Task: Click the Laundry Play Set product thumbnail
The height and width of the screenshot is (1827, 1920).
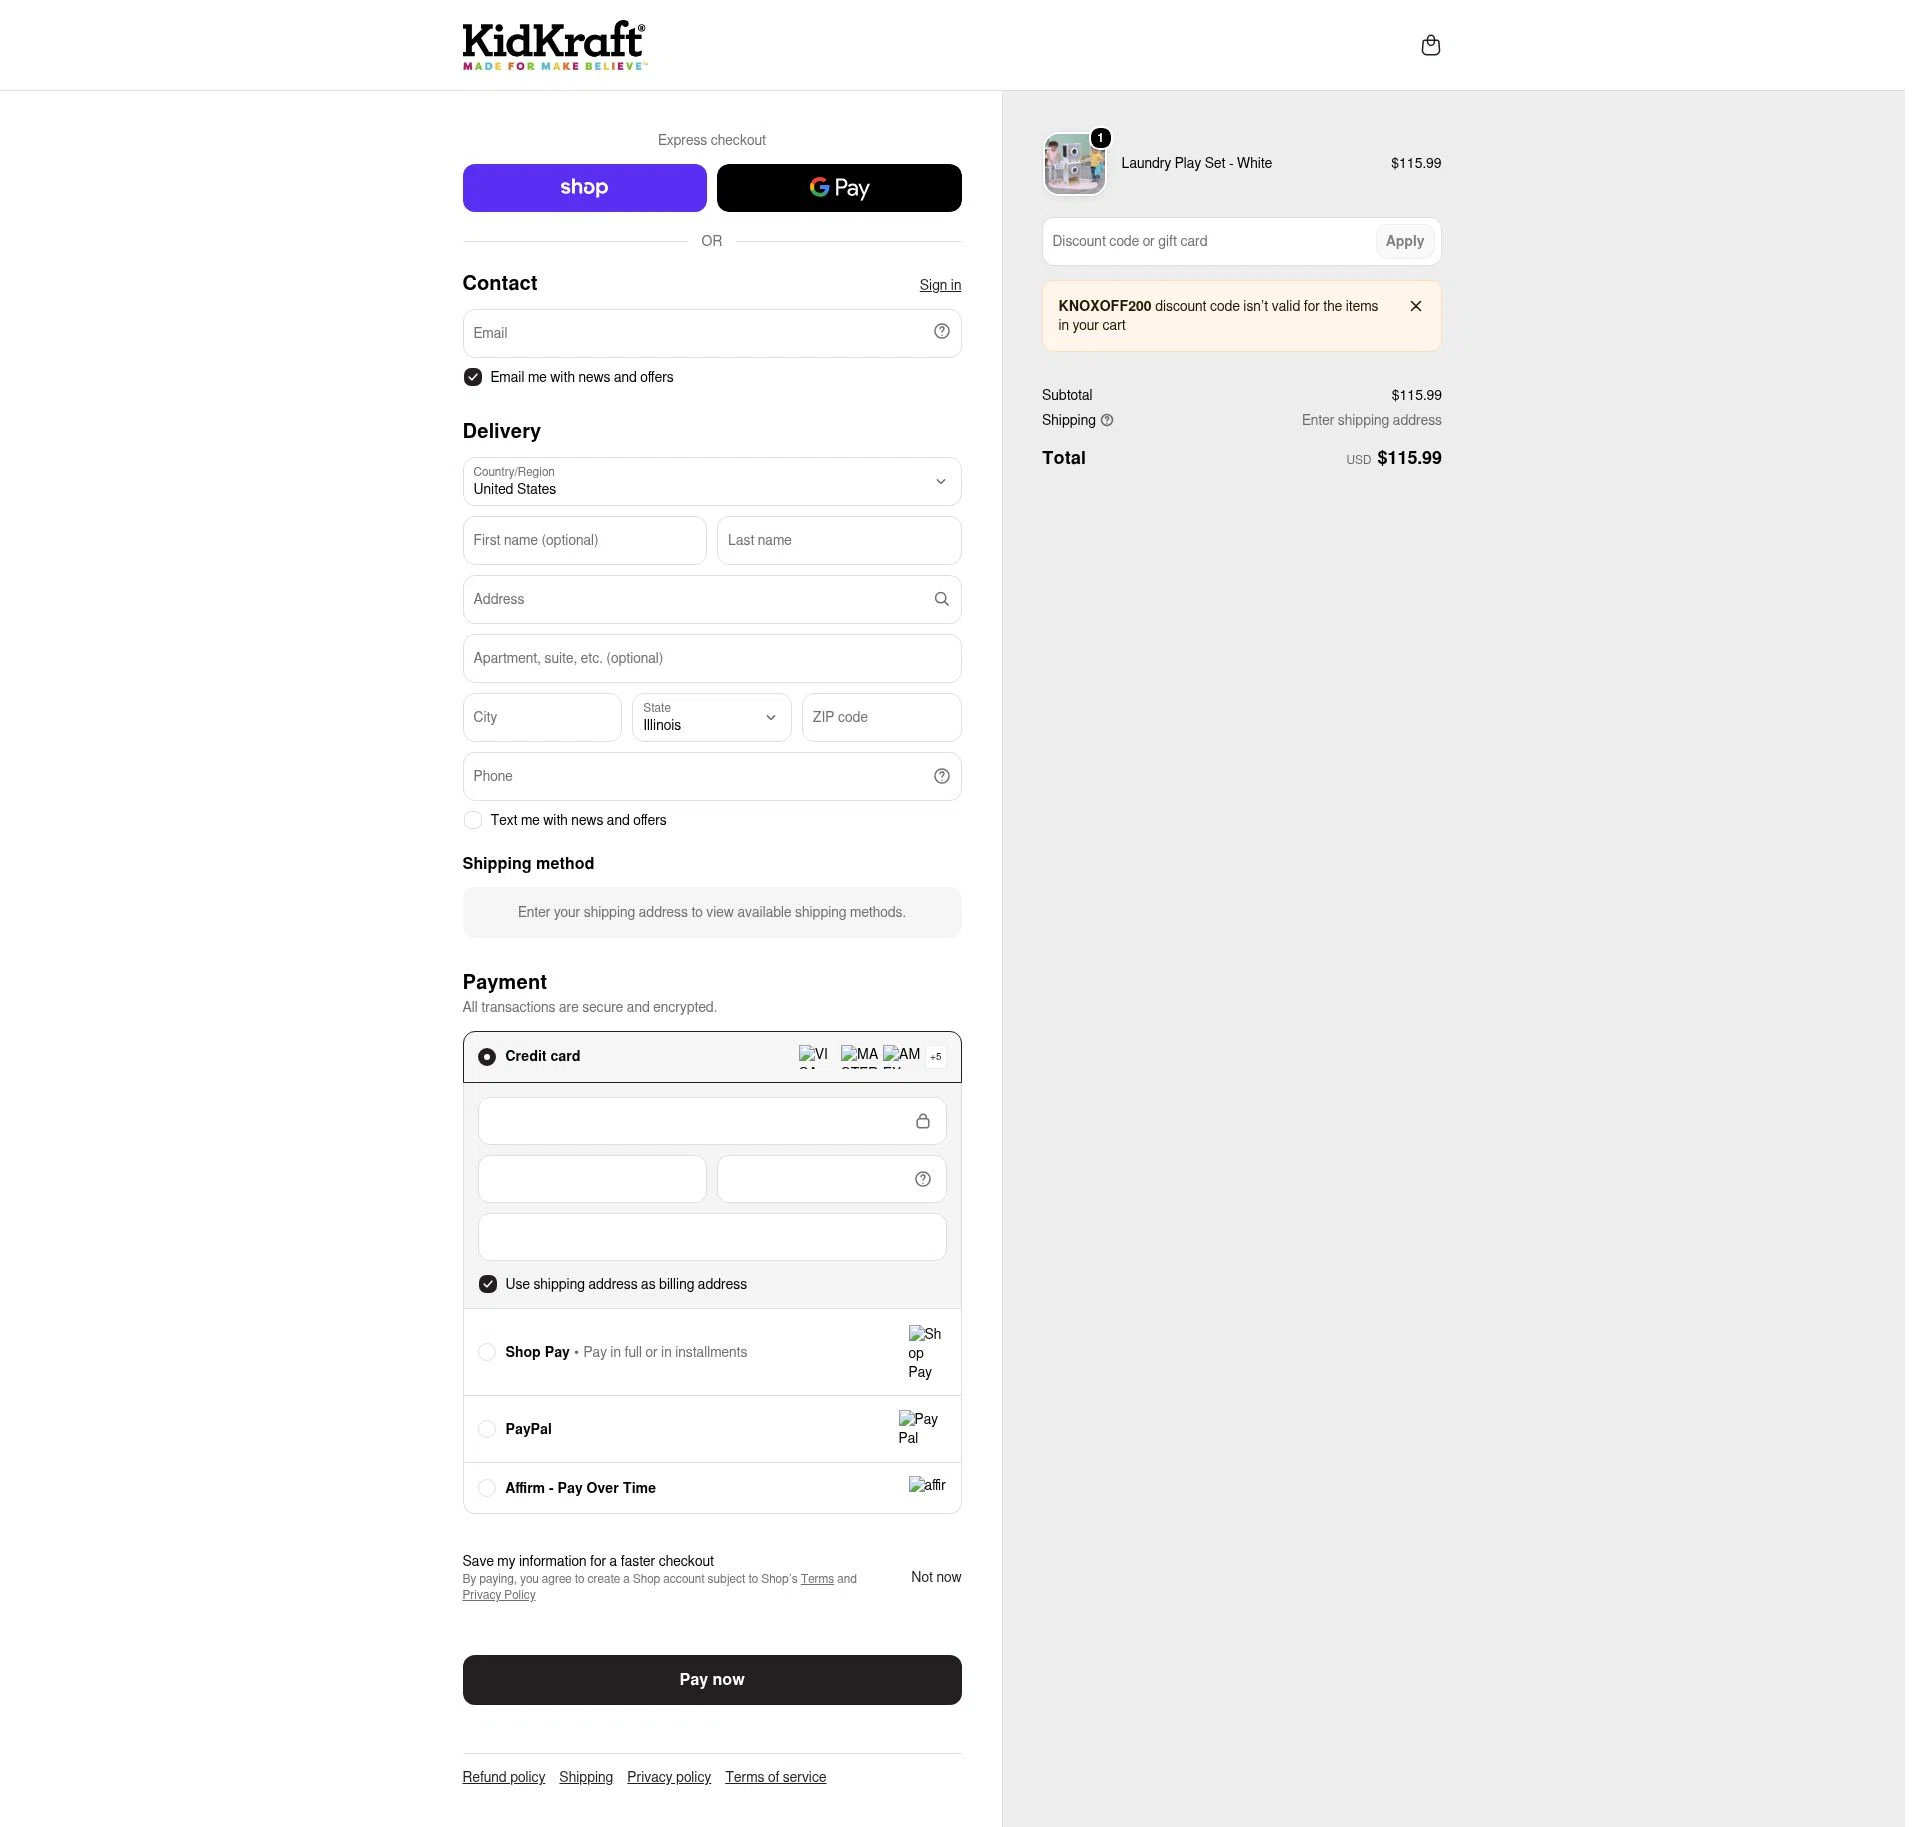Action: point(1074,163)
